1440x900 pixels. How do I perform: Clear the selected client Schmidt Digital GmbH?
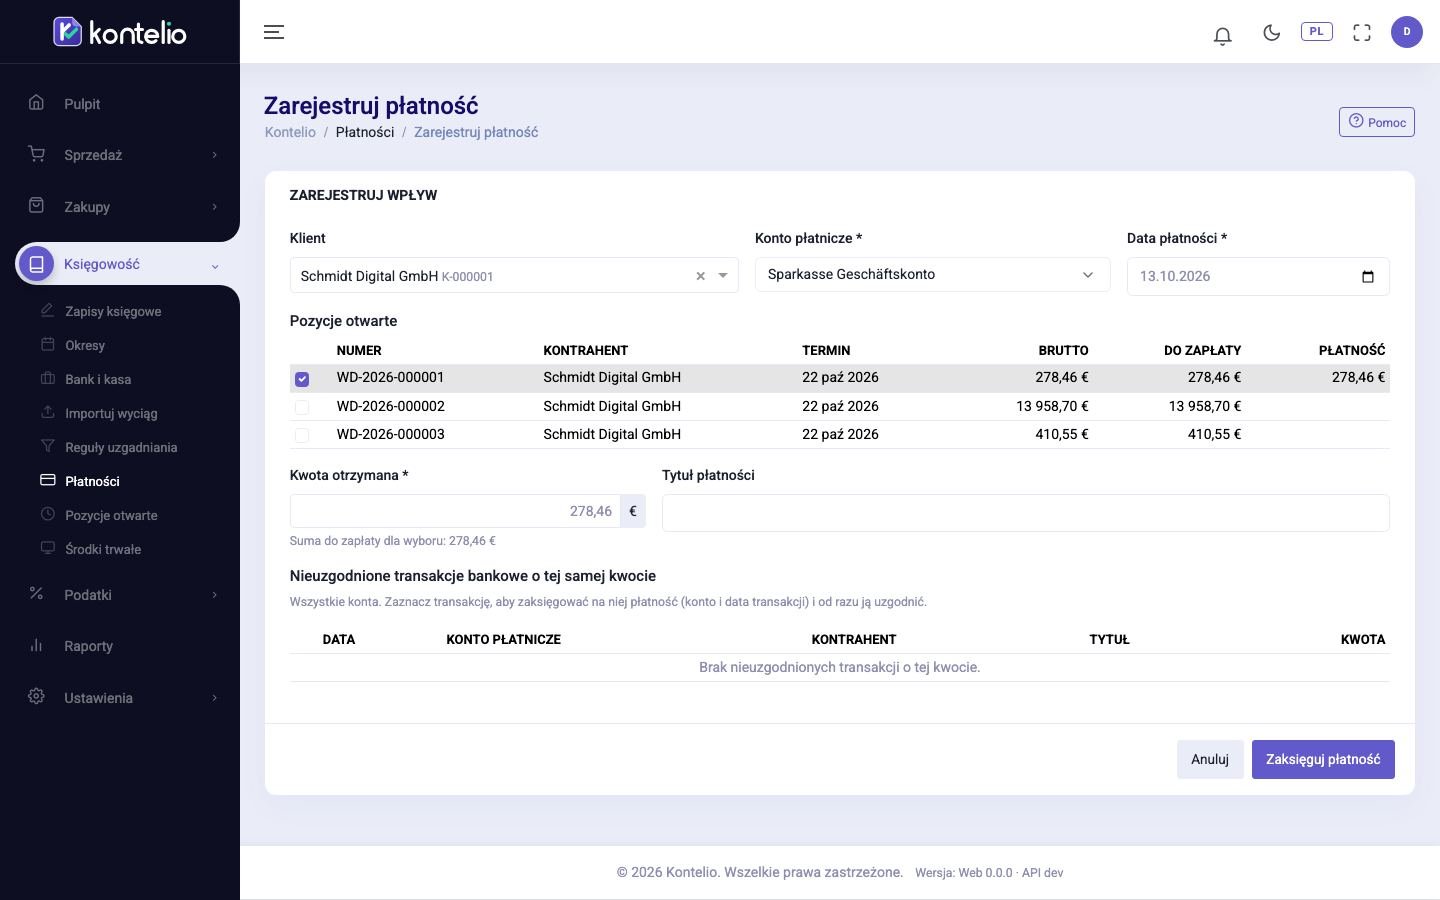700,276
